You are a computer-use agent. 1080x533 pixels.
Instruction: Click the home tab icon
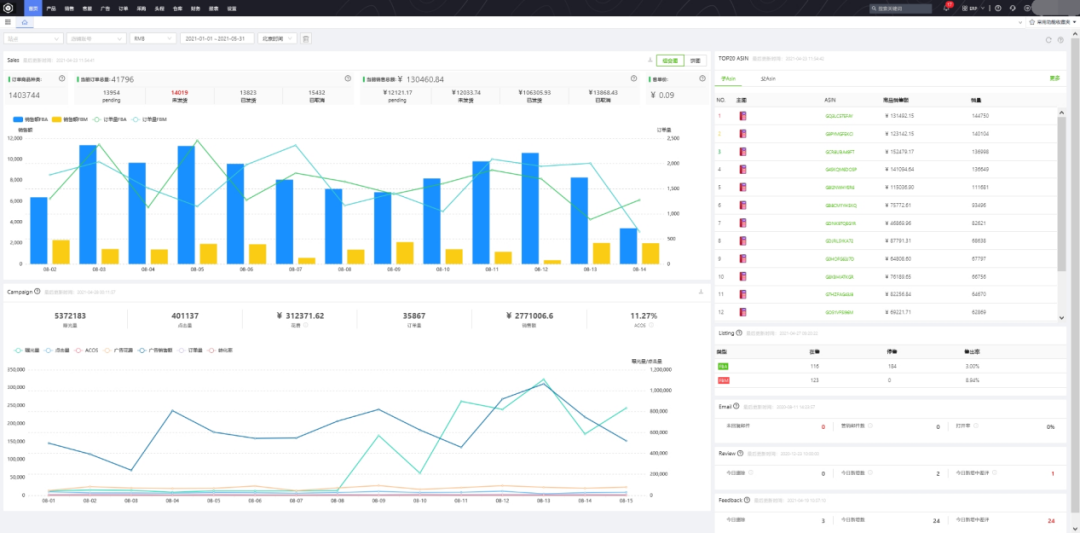24,21
